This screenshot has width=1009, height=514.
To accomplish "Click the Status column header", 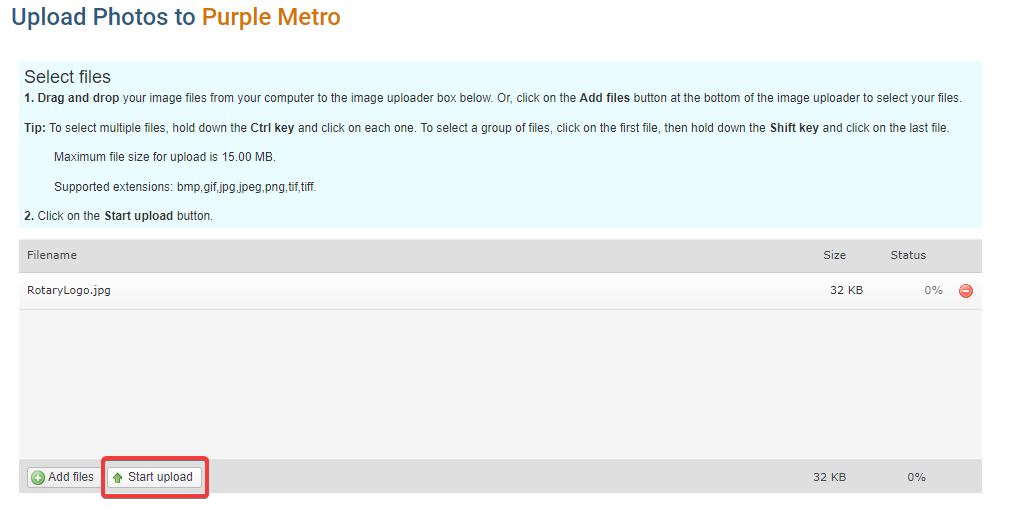I will point(908,256).
